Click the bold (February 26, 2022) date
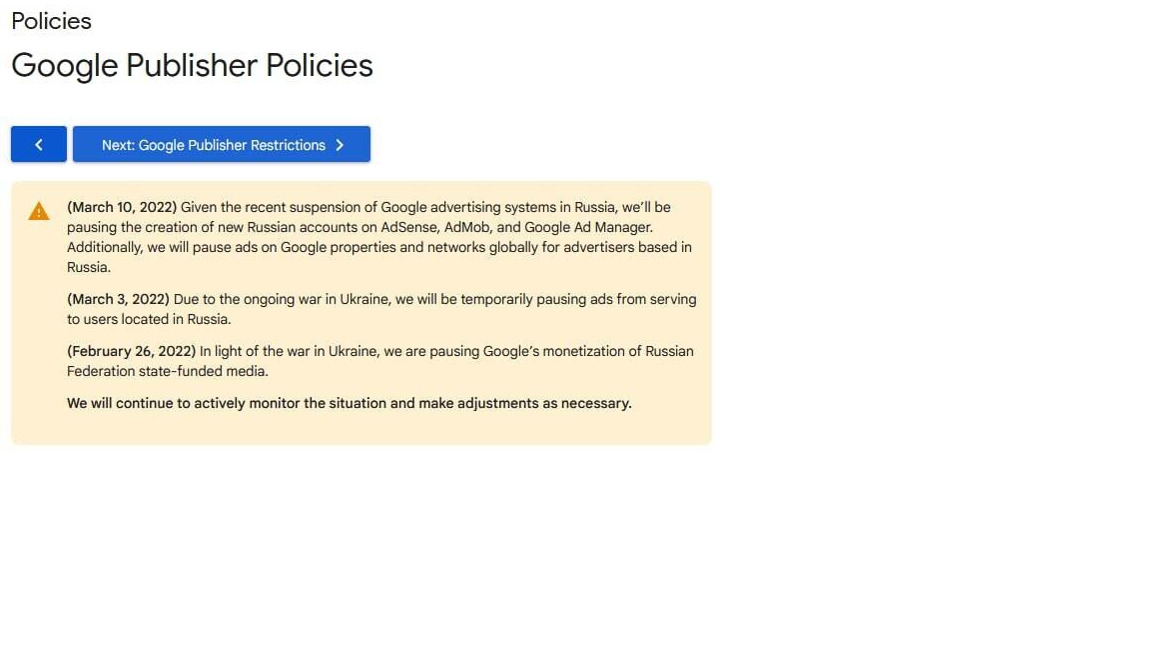 coord(132,351)
